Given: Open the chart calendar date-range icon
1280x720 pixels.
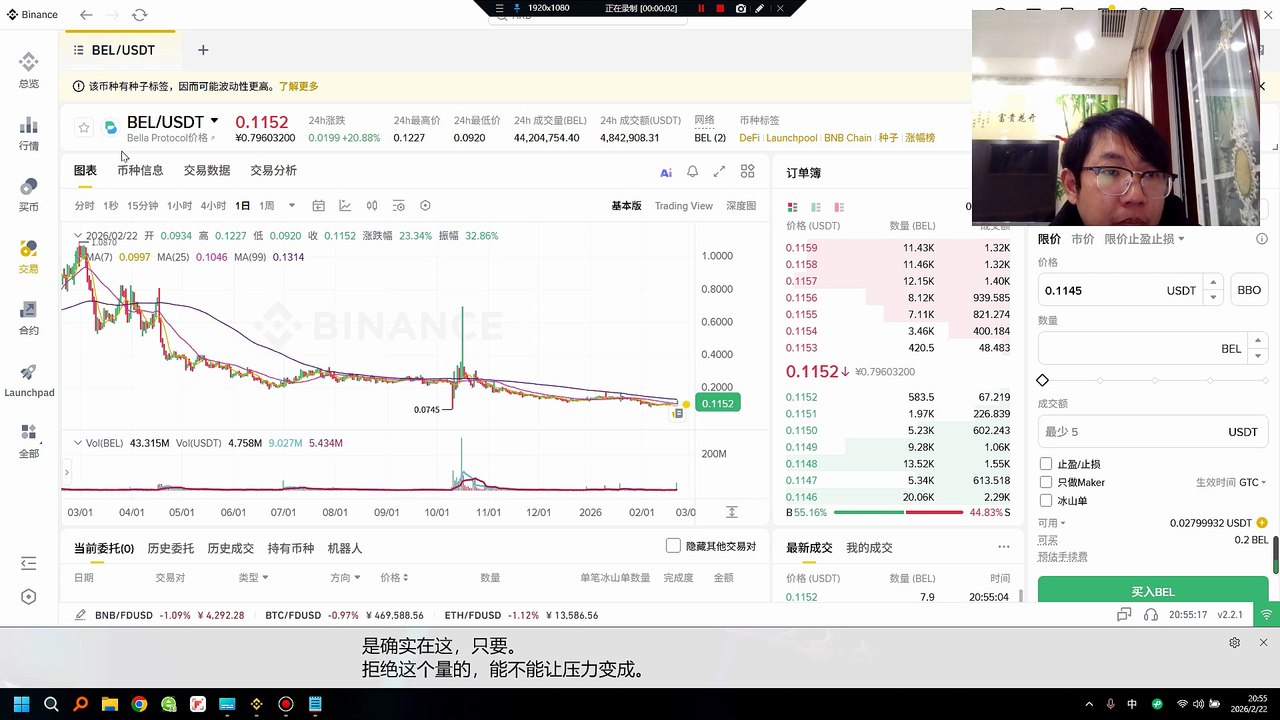Looking at the screenshot, I should click(x=318, y=206).
